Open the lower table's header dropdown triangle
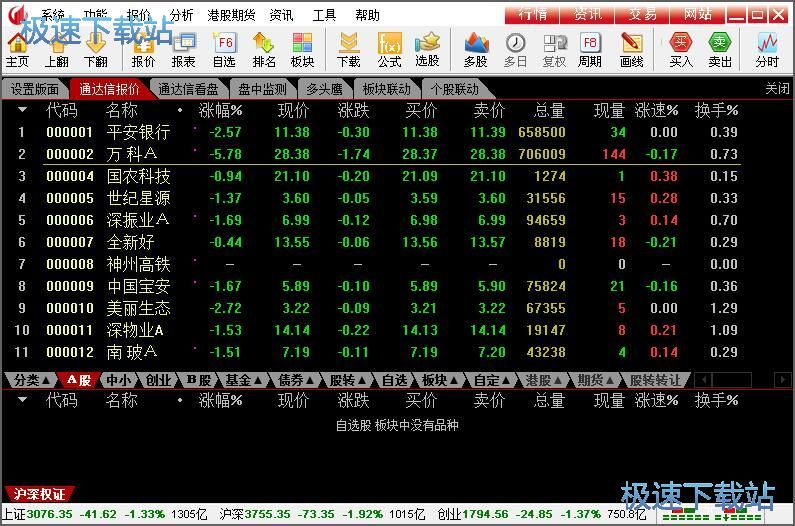Image resolution: width=795 pixels, height=526 pixels. tap(22, 399)
